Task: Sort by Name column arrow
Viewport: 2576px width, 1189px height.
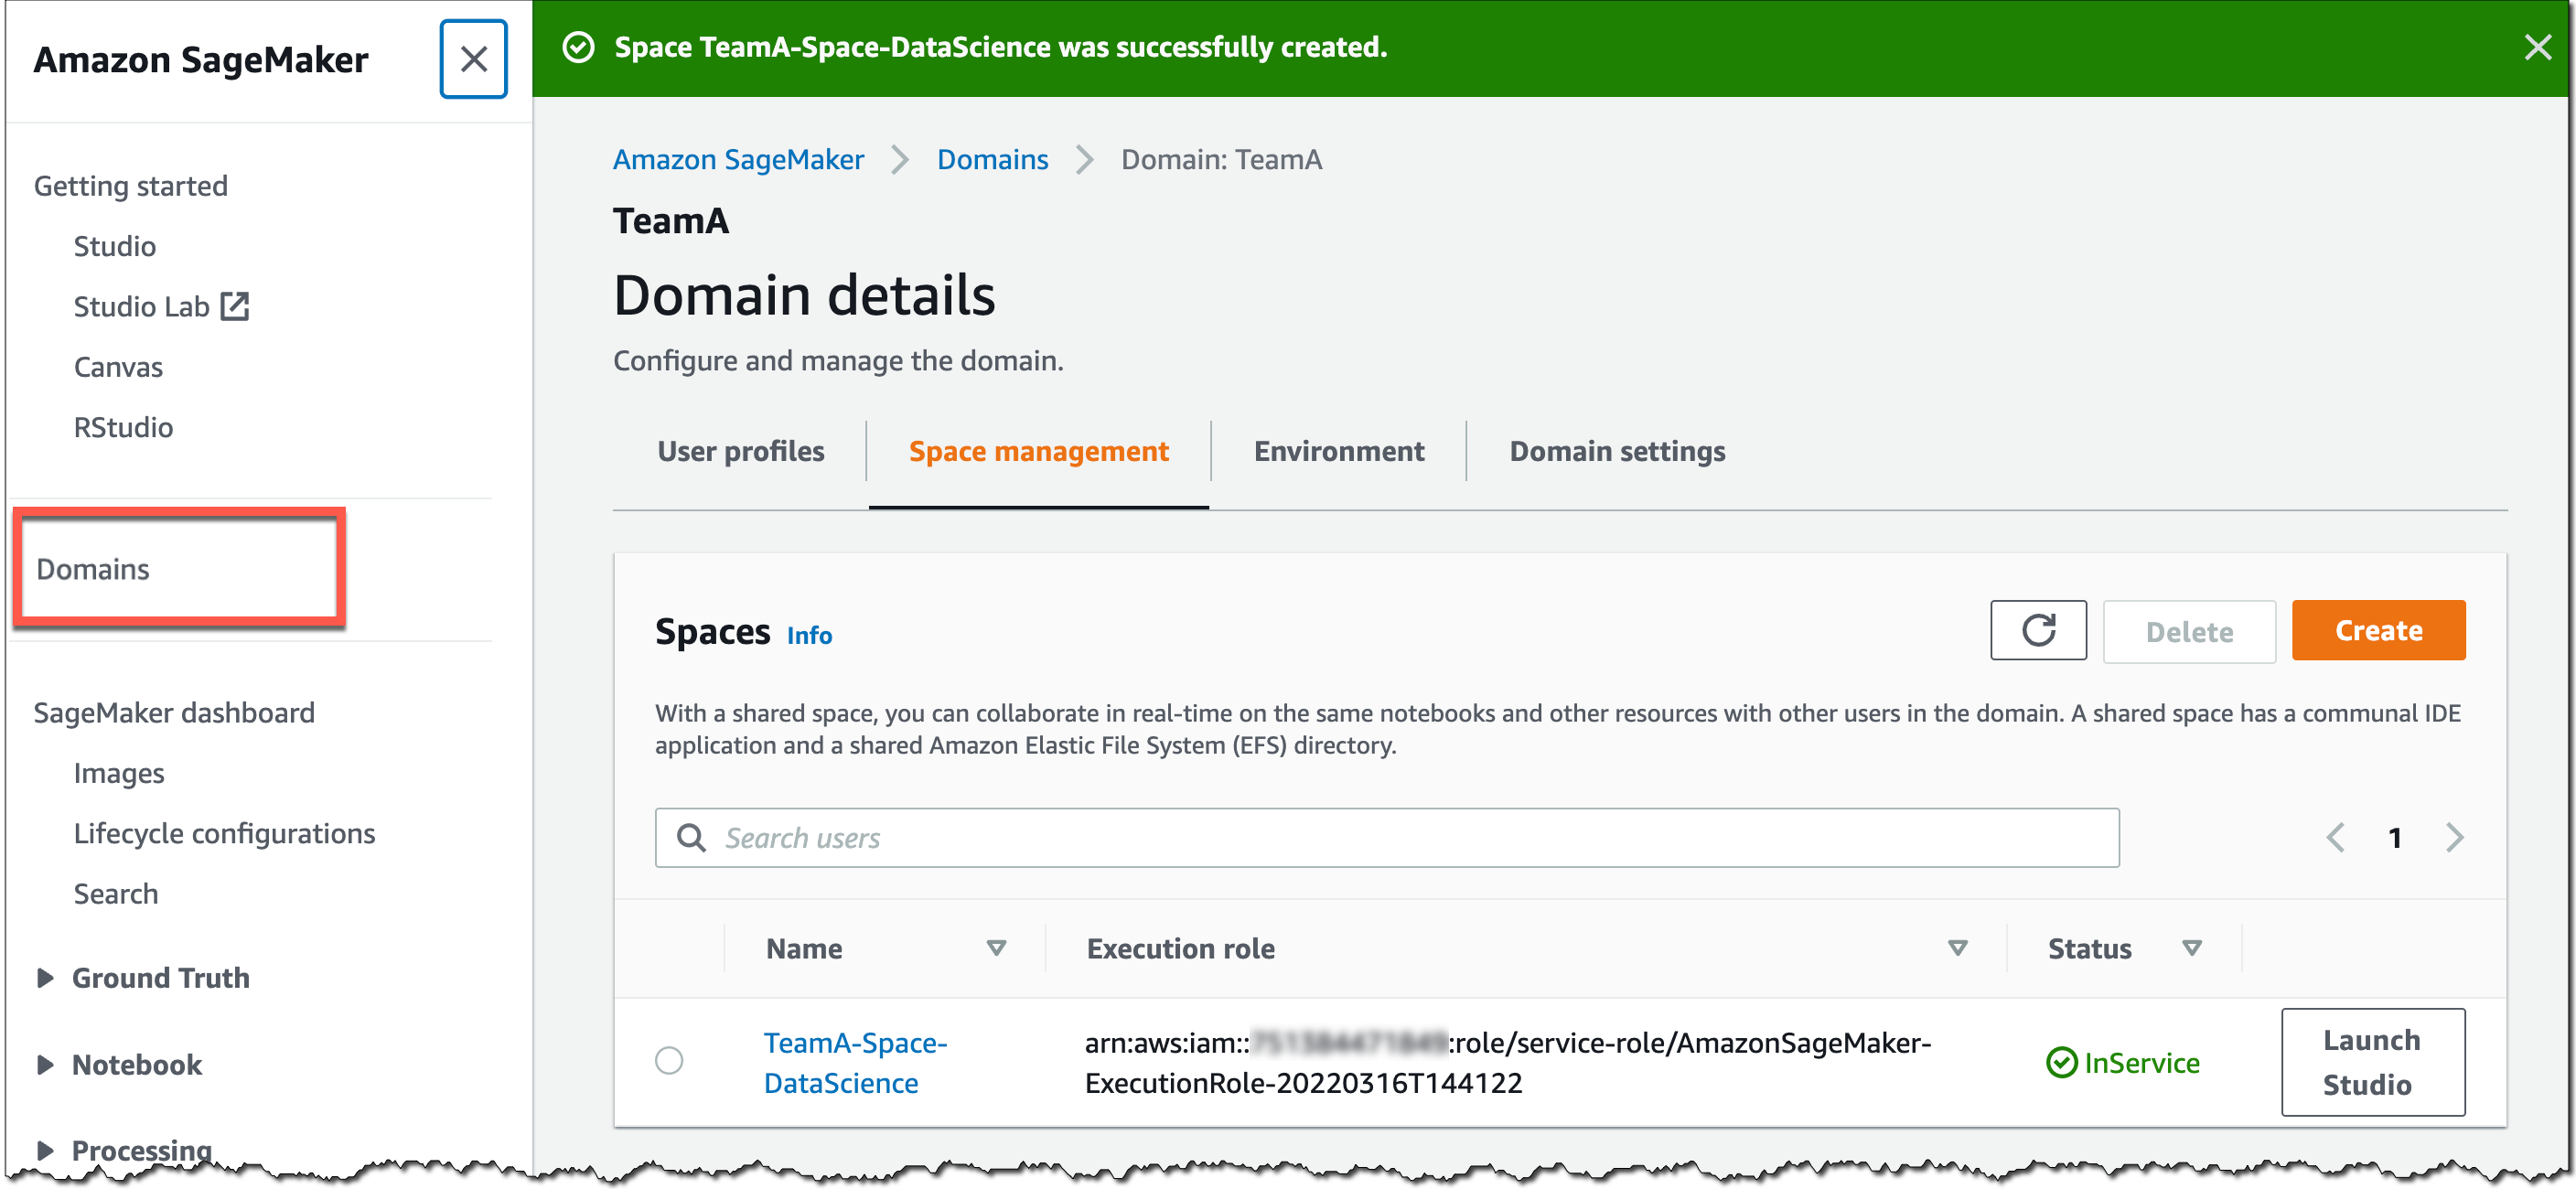Action: point(996,948)
